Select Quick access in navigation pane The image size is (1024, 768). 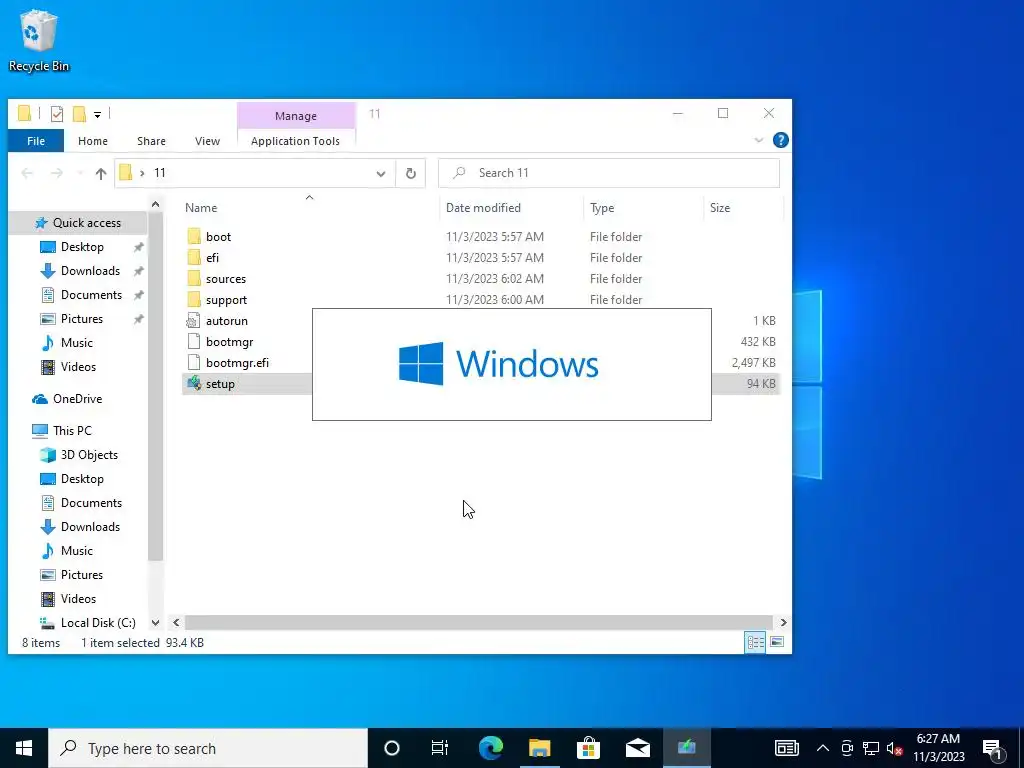[x=78, y=223]
